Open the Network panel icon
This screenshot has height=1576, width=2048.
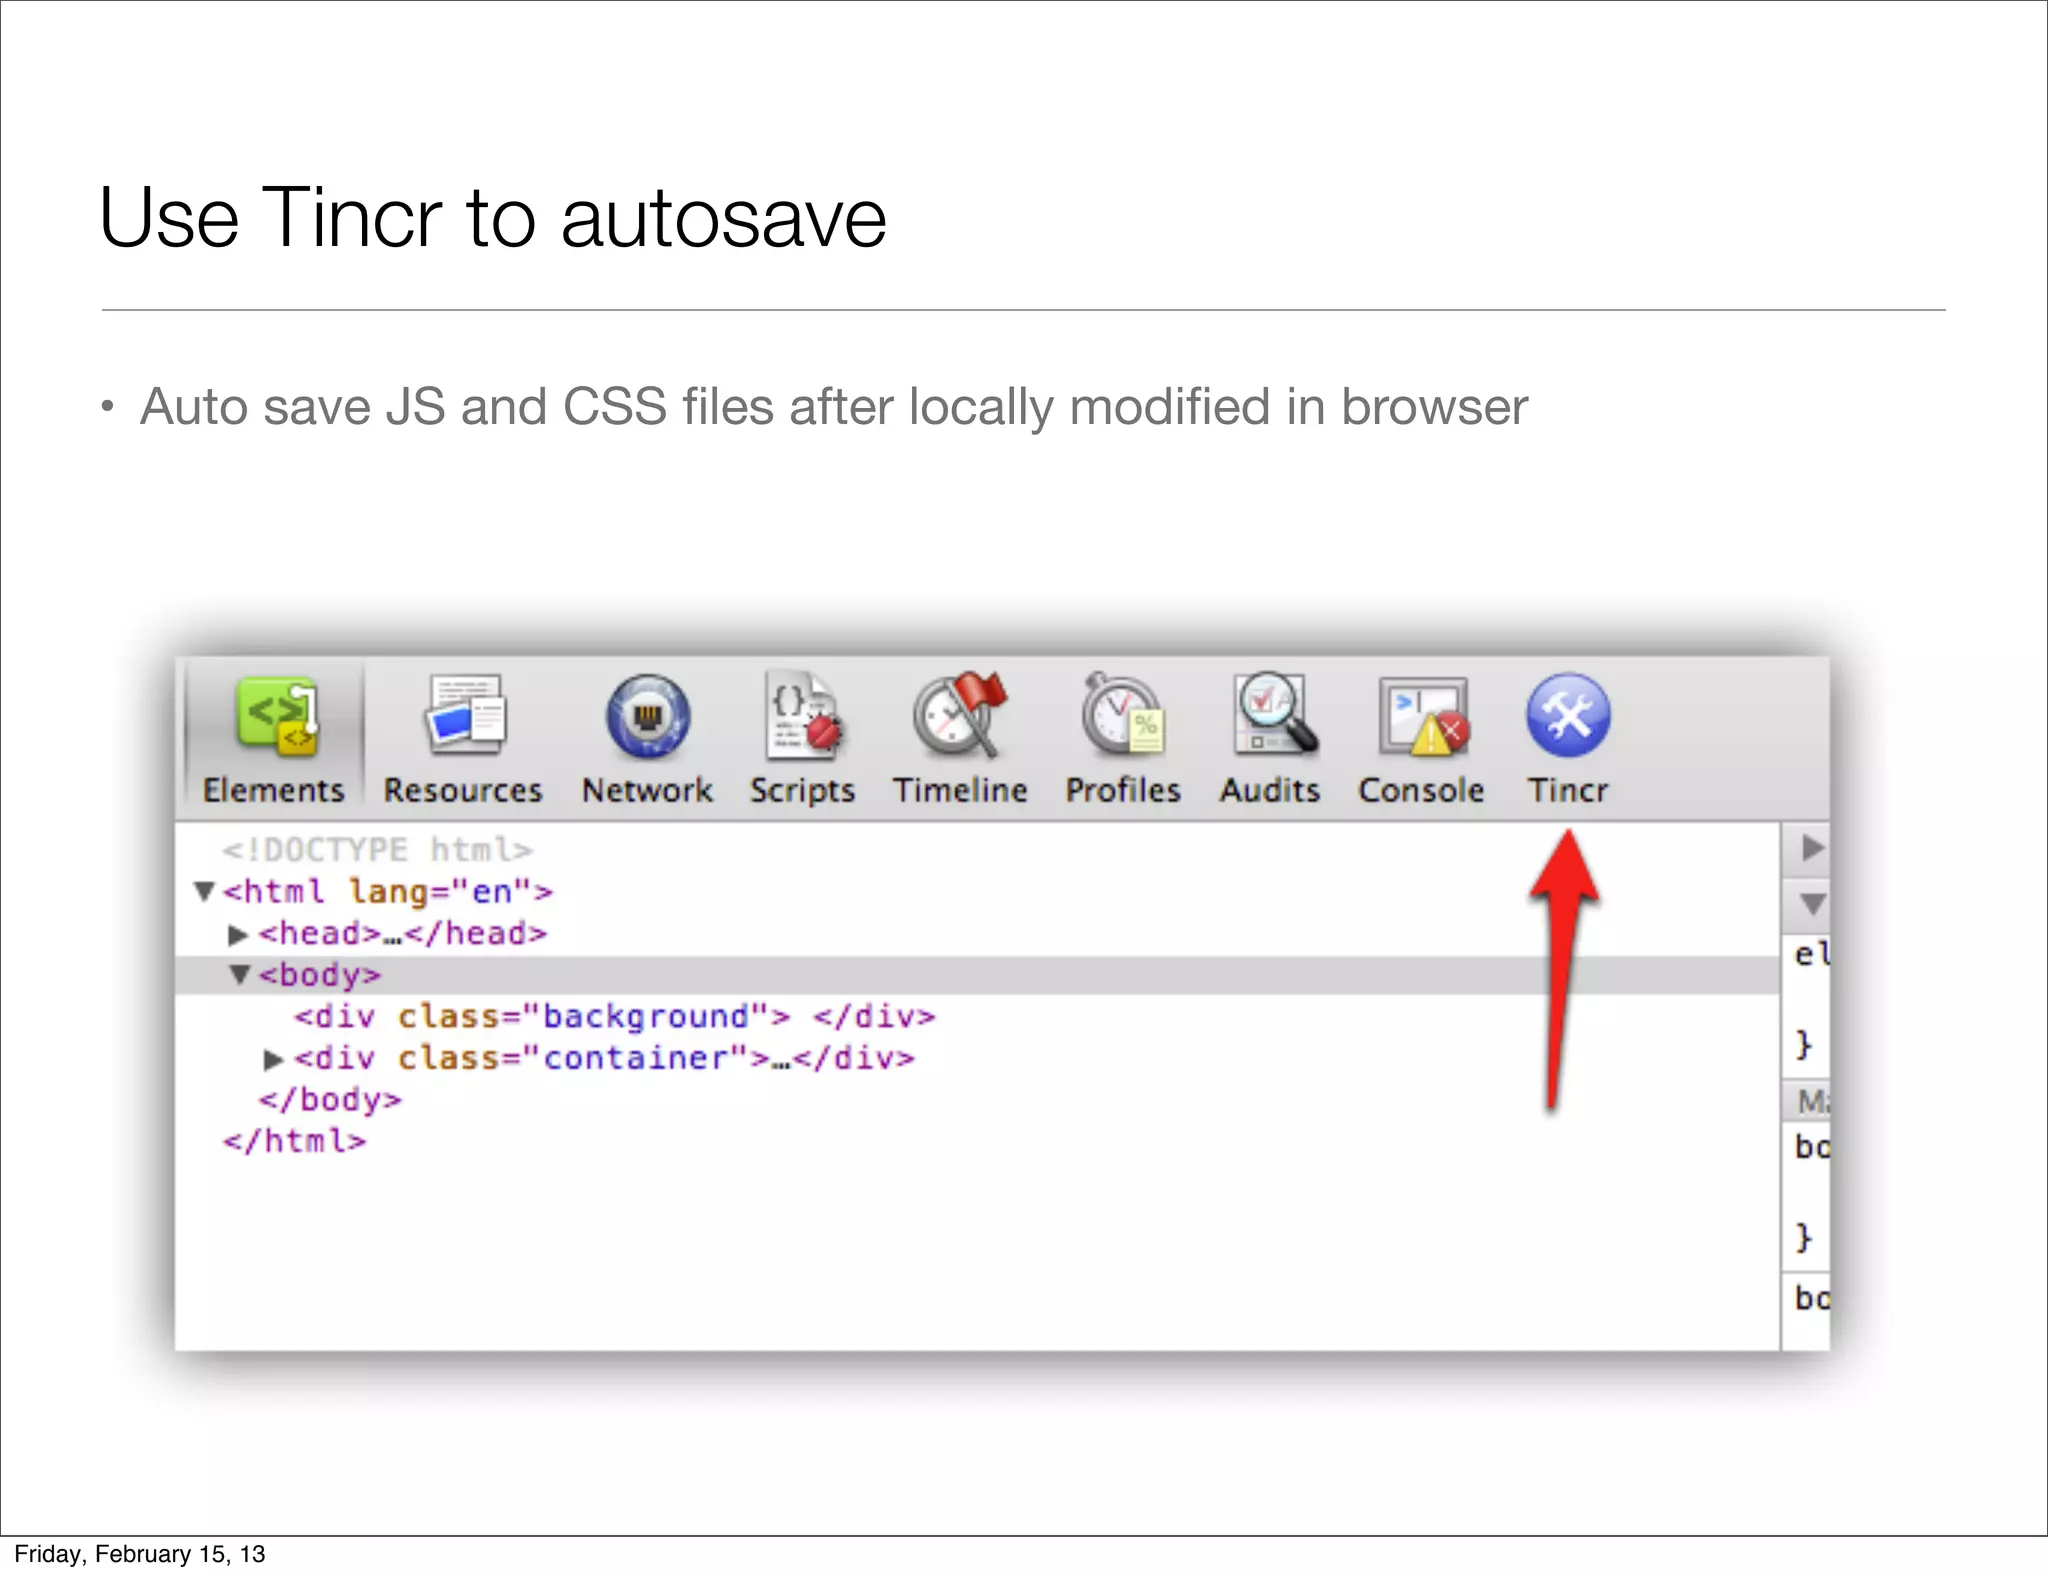point(648,716)
